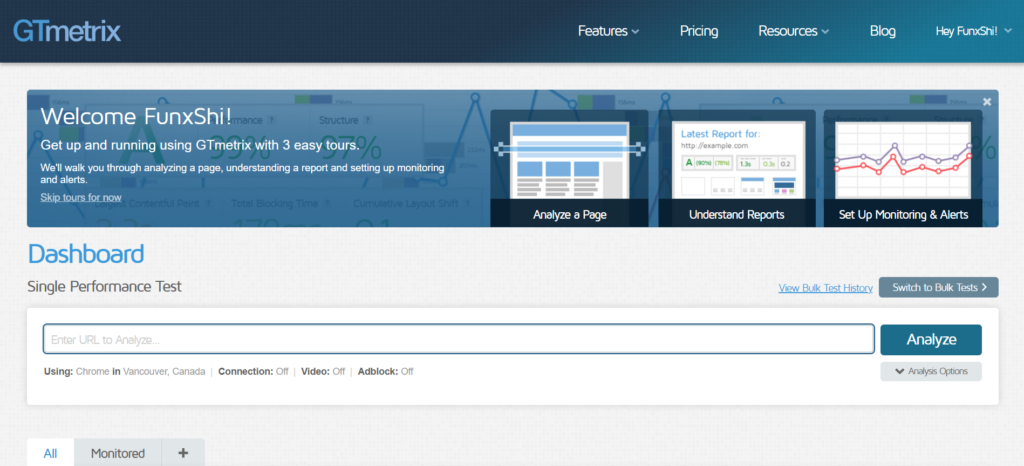
Task: Expand the Features dropdown menu
Action: coord(608,31)
